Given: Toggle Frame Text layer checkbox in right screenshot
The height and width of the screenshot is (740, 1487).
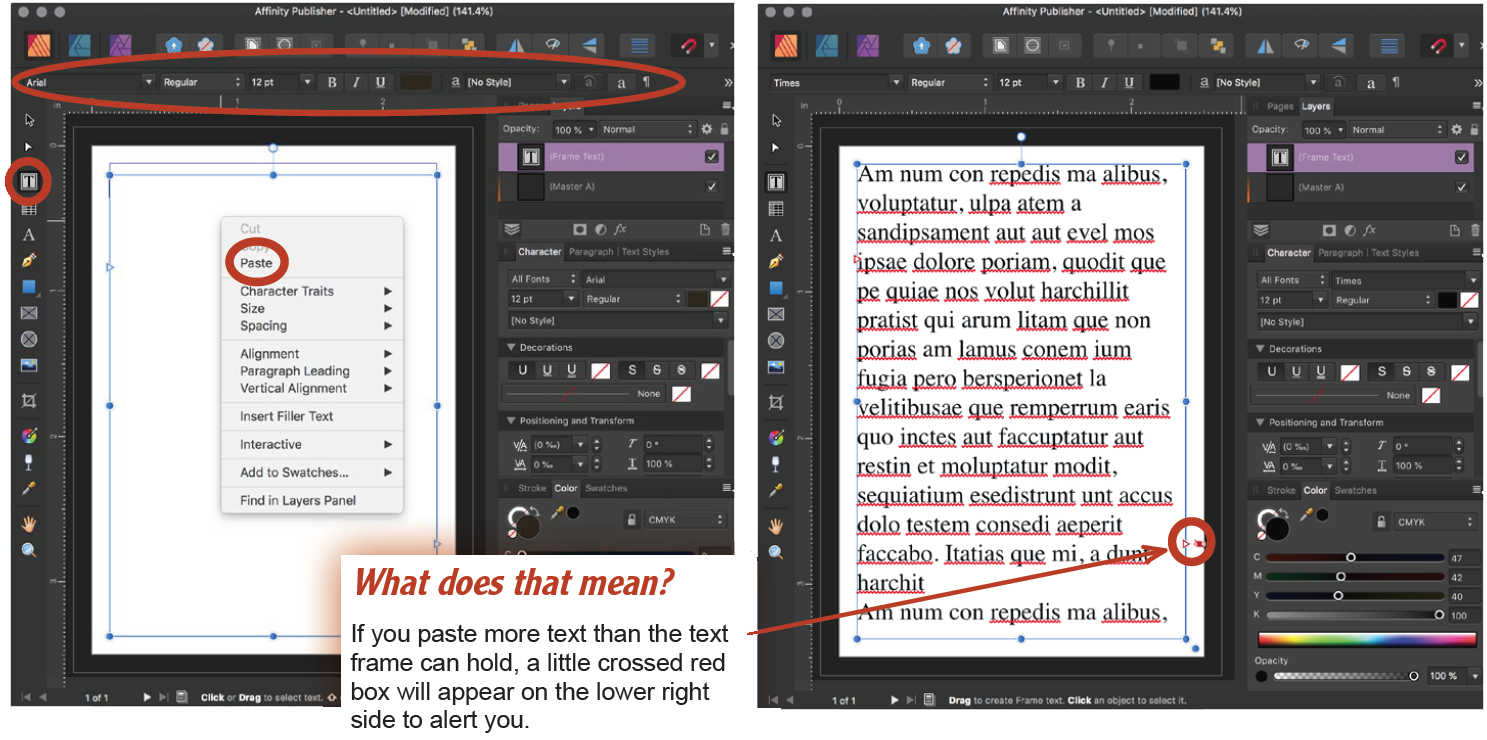Looking at the screenshot, I should click(x=1461, y=157).
